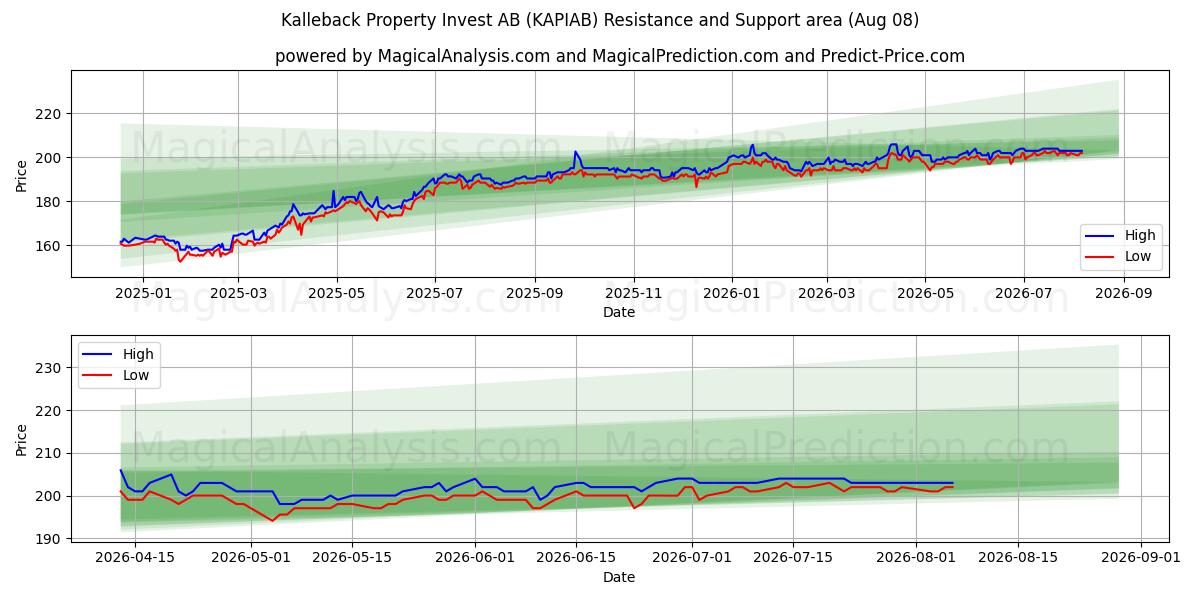Click the '2026-05-15' tick label on bottom chart
Screen dimensions: 1200x600
click(352, 560)
